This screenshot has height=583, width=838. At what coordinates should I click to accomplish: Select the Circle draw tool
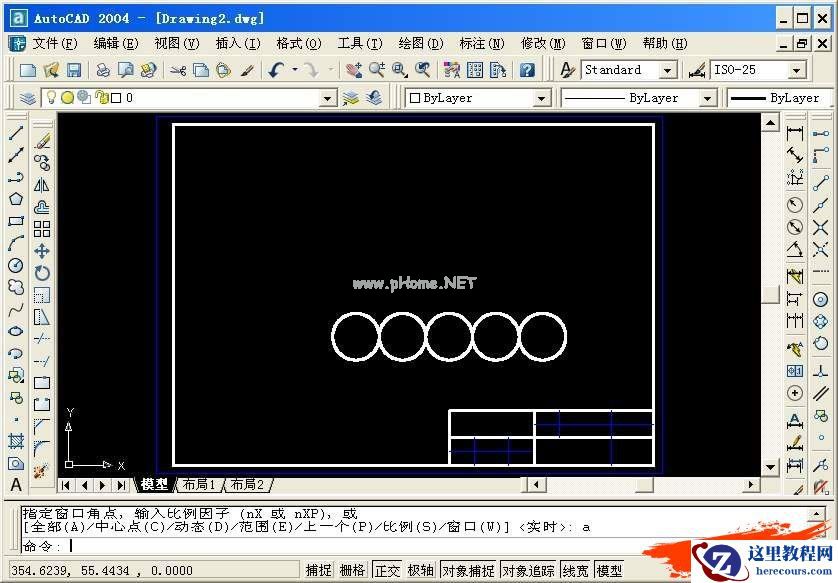16,266
